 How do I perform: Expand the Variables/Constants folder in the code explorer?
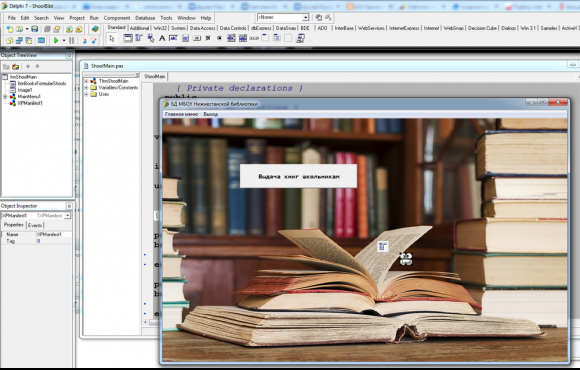pyautogui.click(x=86, y=88)
